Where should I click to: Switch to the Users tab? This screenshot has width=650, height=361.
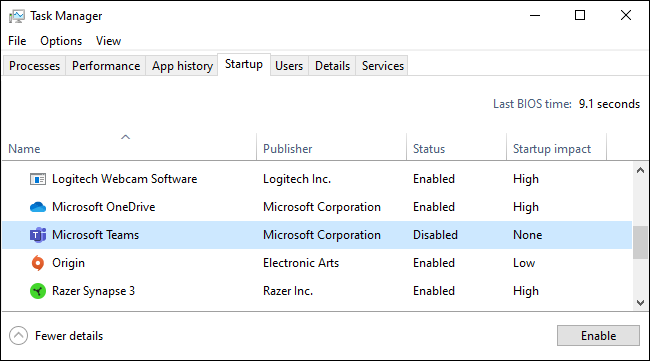click(x=289, y=66)
